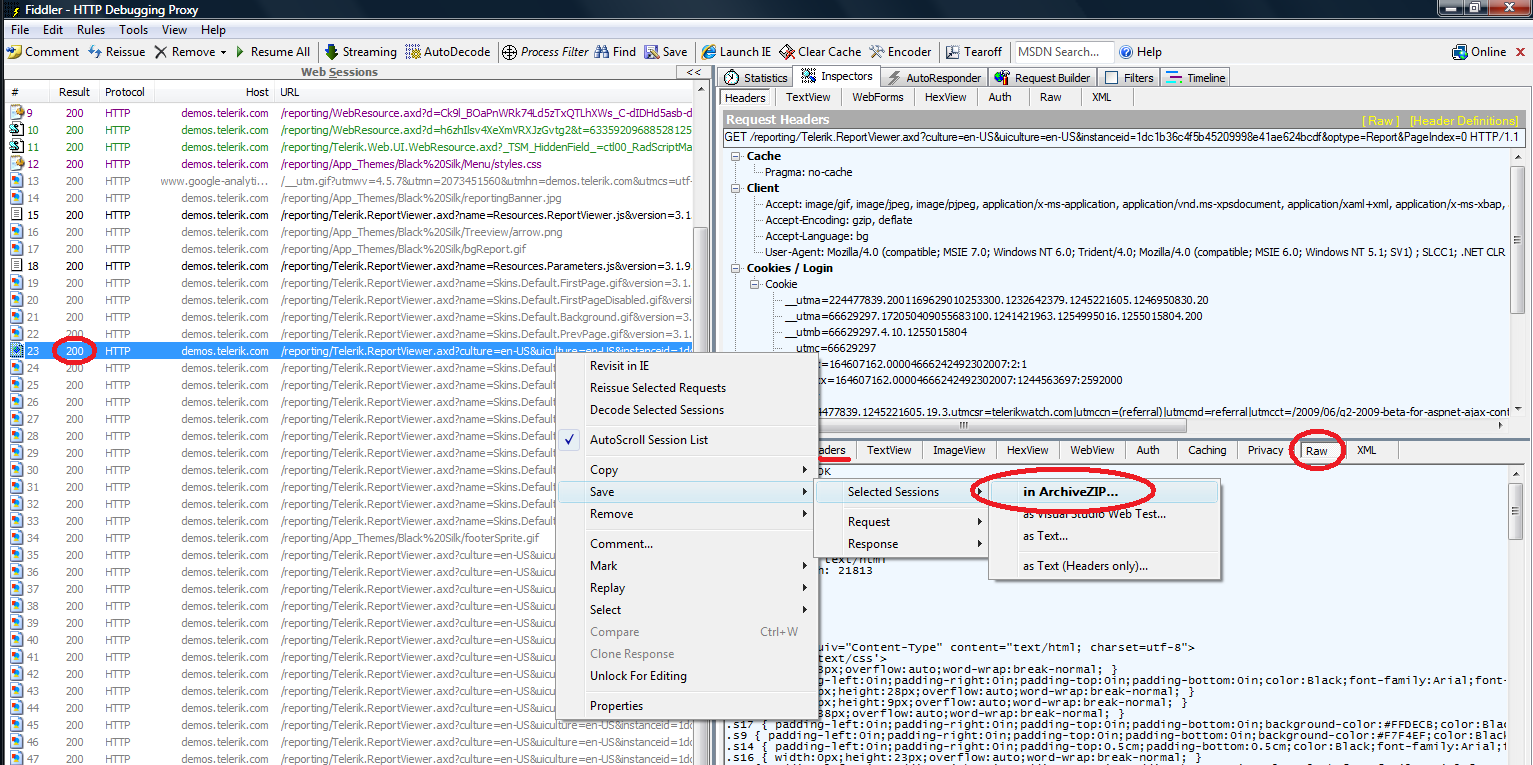Image resolution: width=1533 pixels, height=765 pixels.
Task: Collapse the Client header group
Action: click(737, 188)
